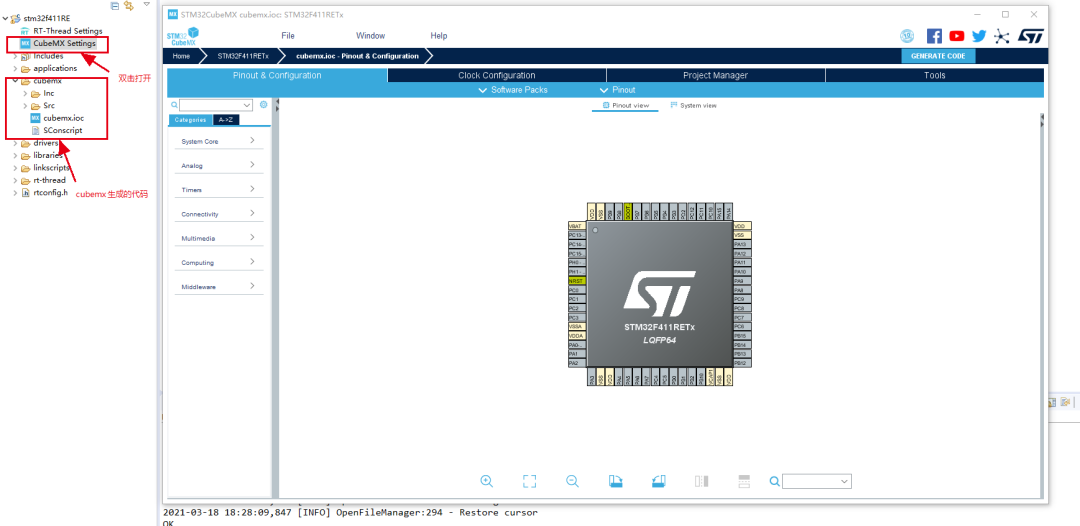Click the VBAT pin on the chip
The width and height of the screenshot is (1080, 526).
(577, 226)
